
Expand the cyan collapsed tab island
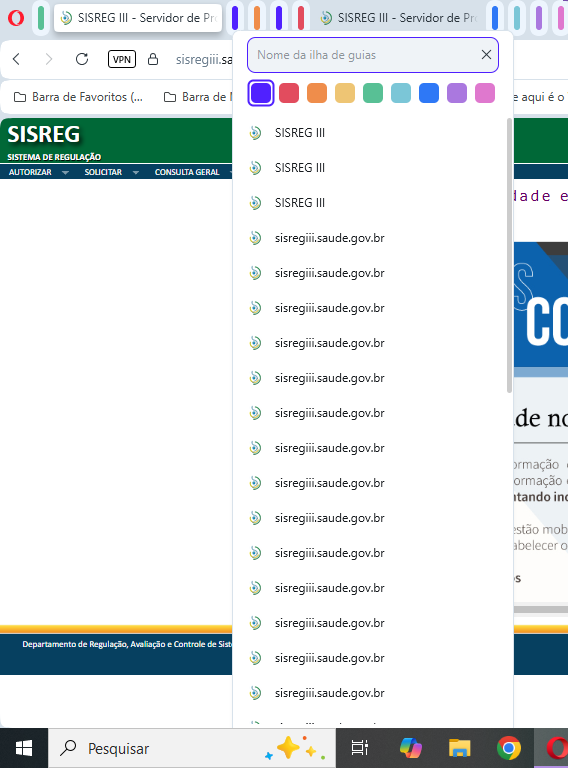click(x=517, y=18)
